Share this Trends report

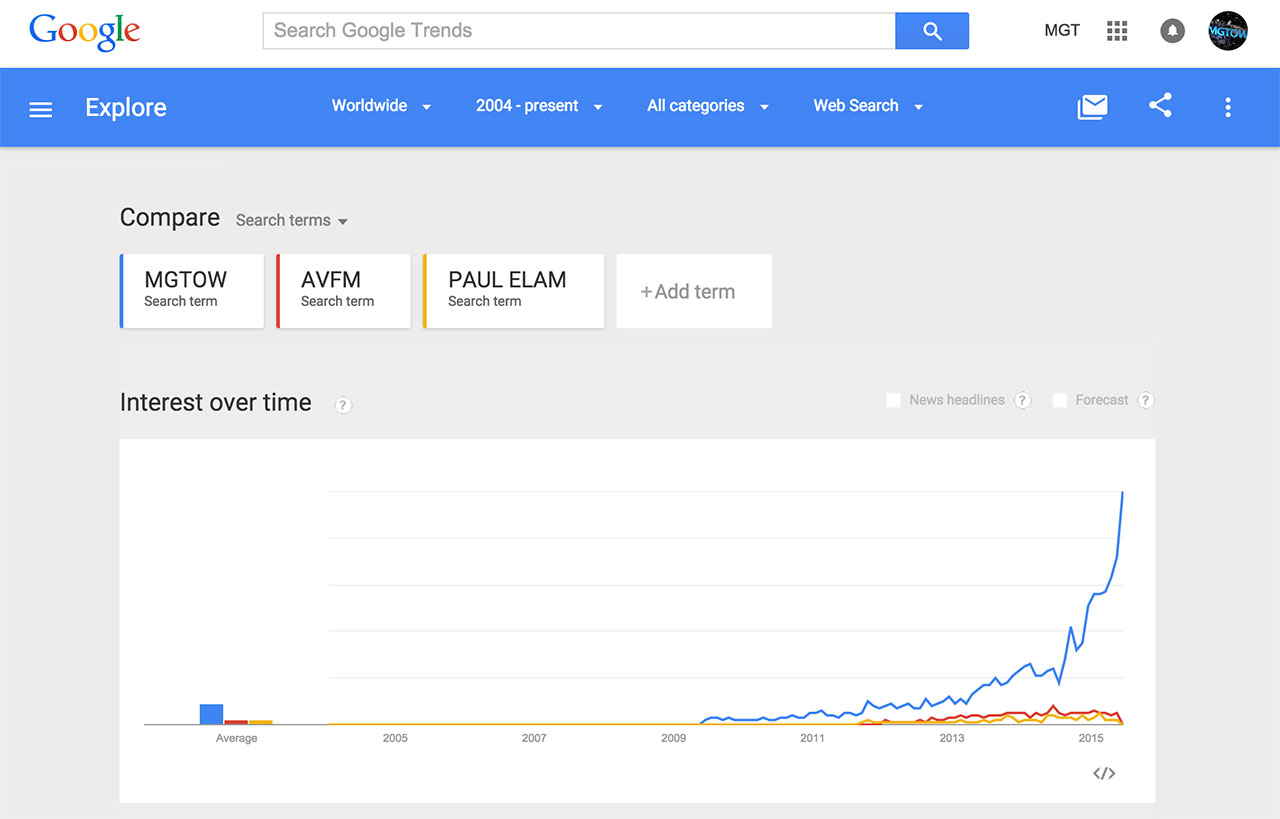click(x=1160, y=106)
